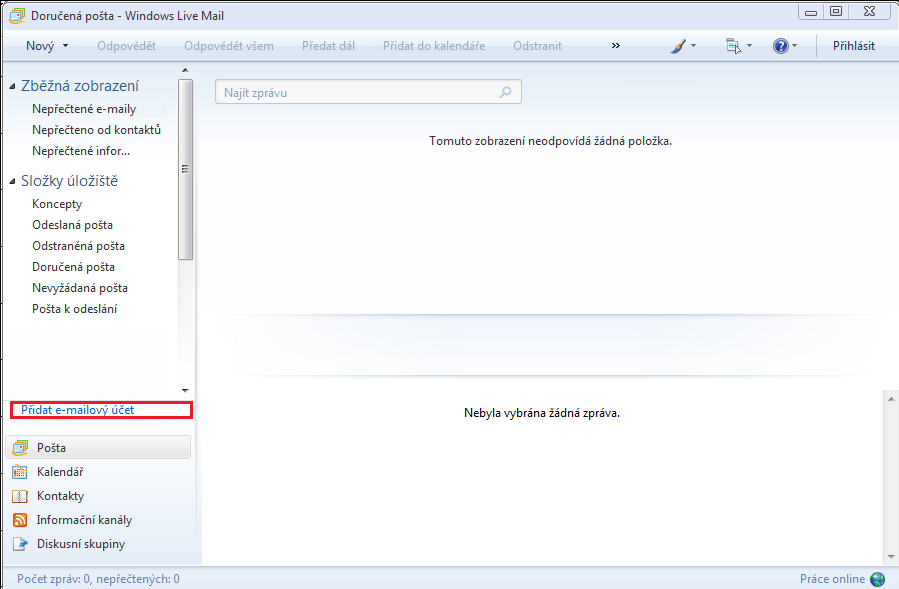Click the Přihlásit sign-in button
The image size is (899, 589).
[x=854, y=46]
